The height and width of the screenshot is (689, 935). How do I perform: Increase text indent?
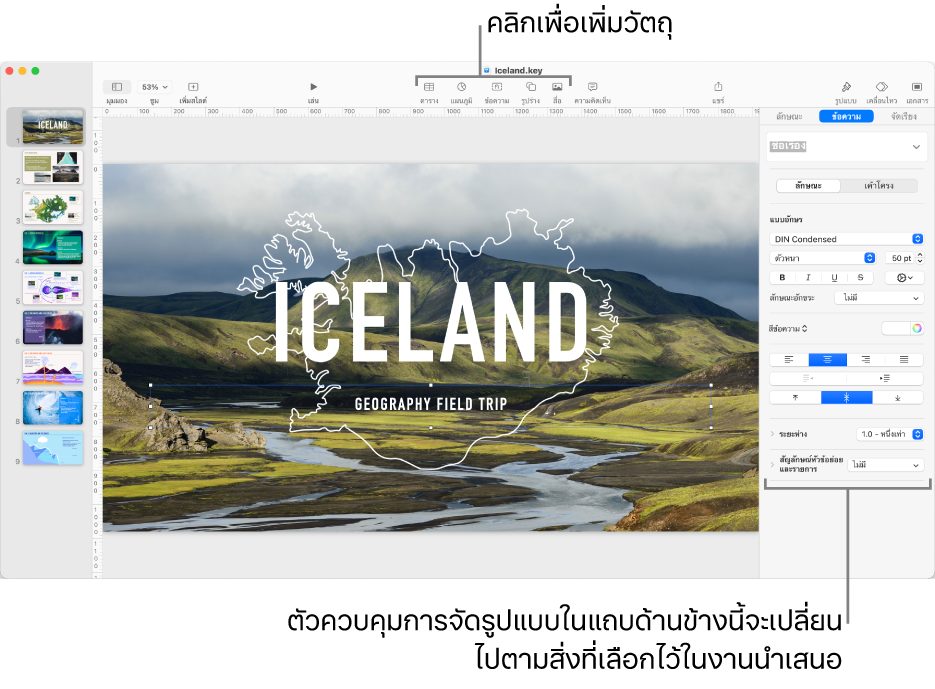[885, 378]
